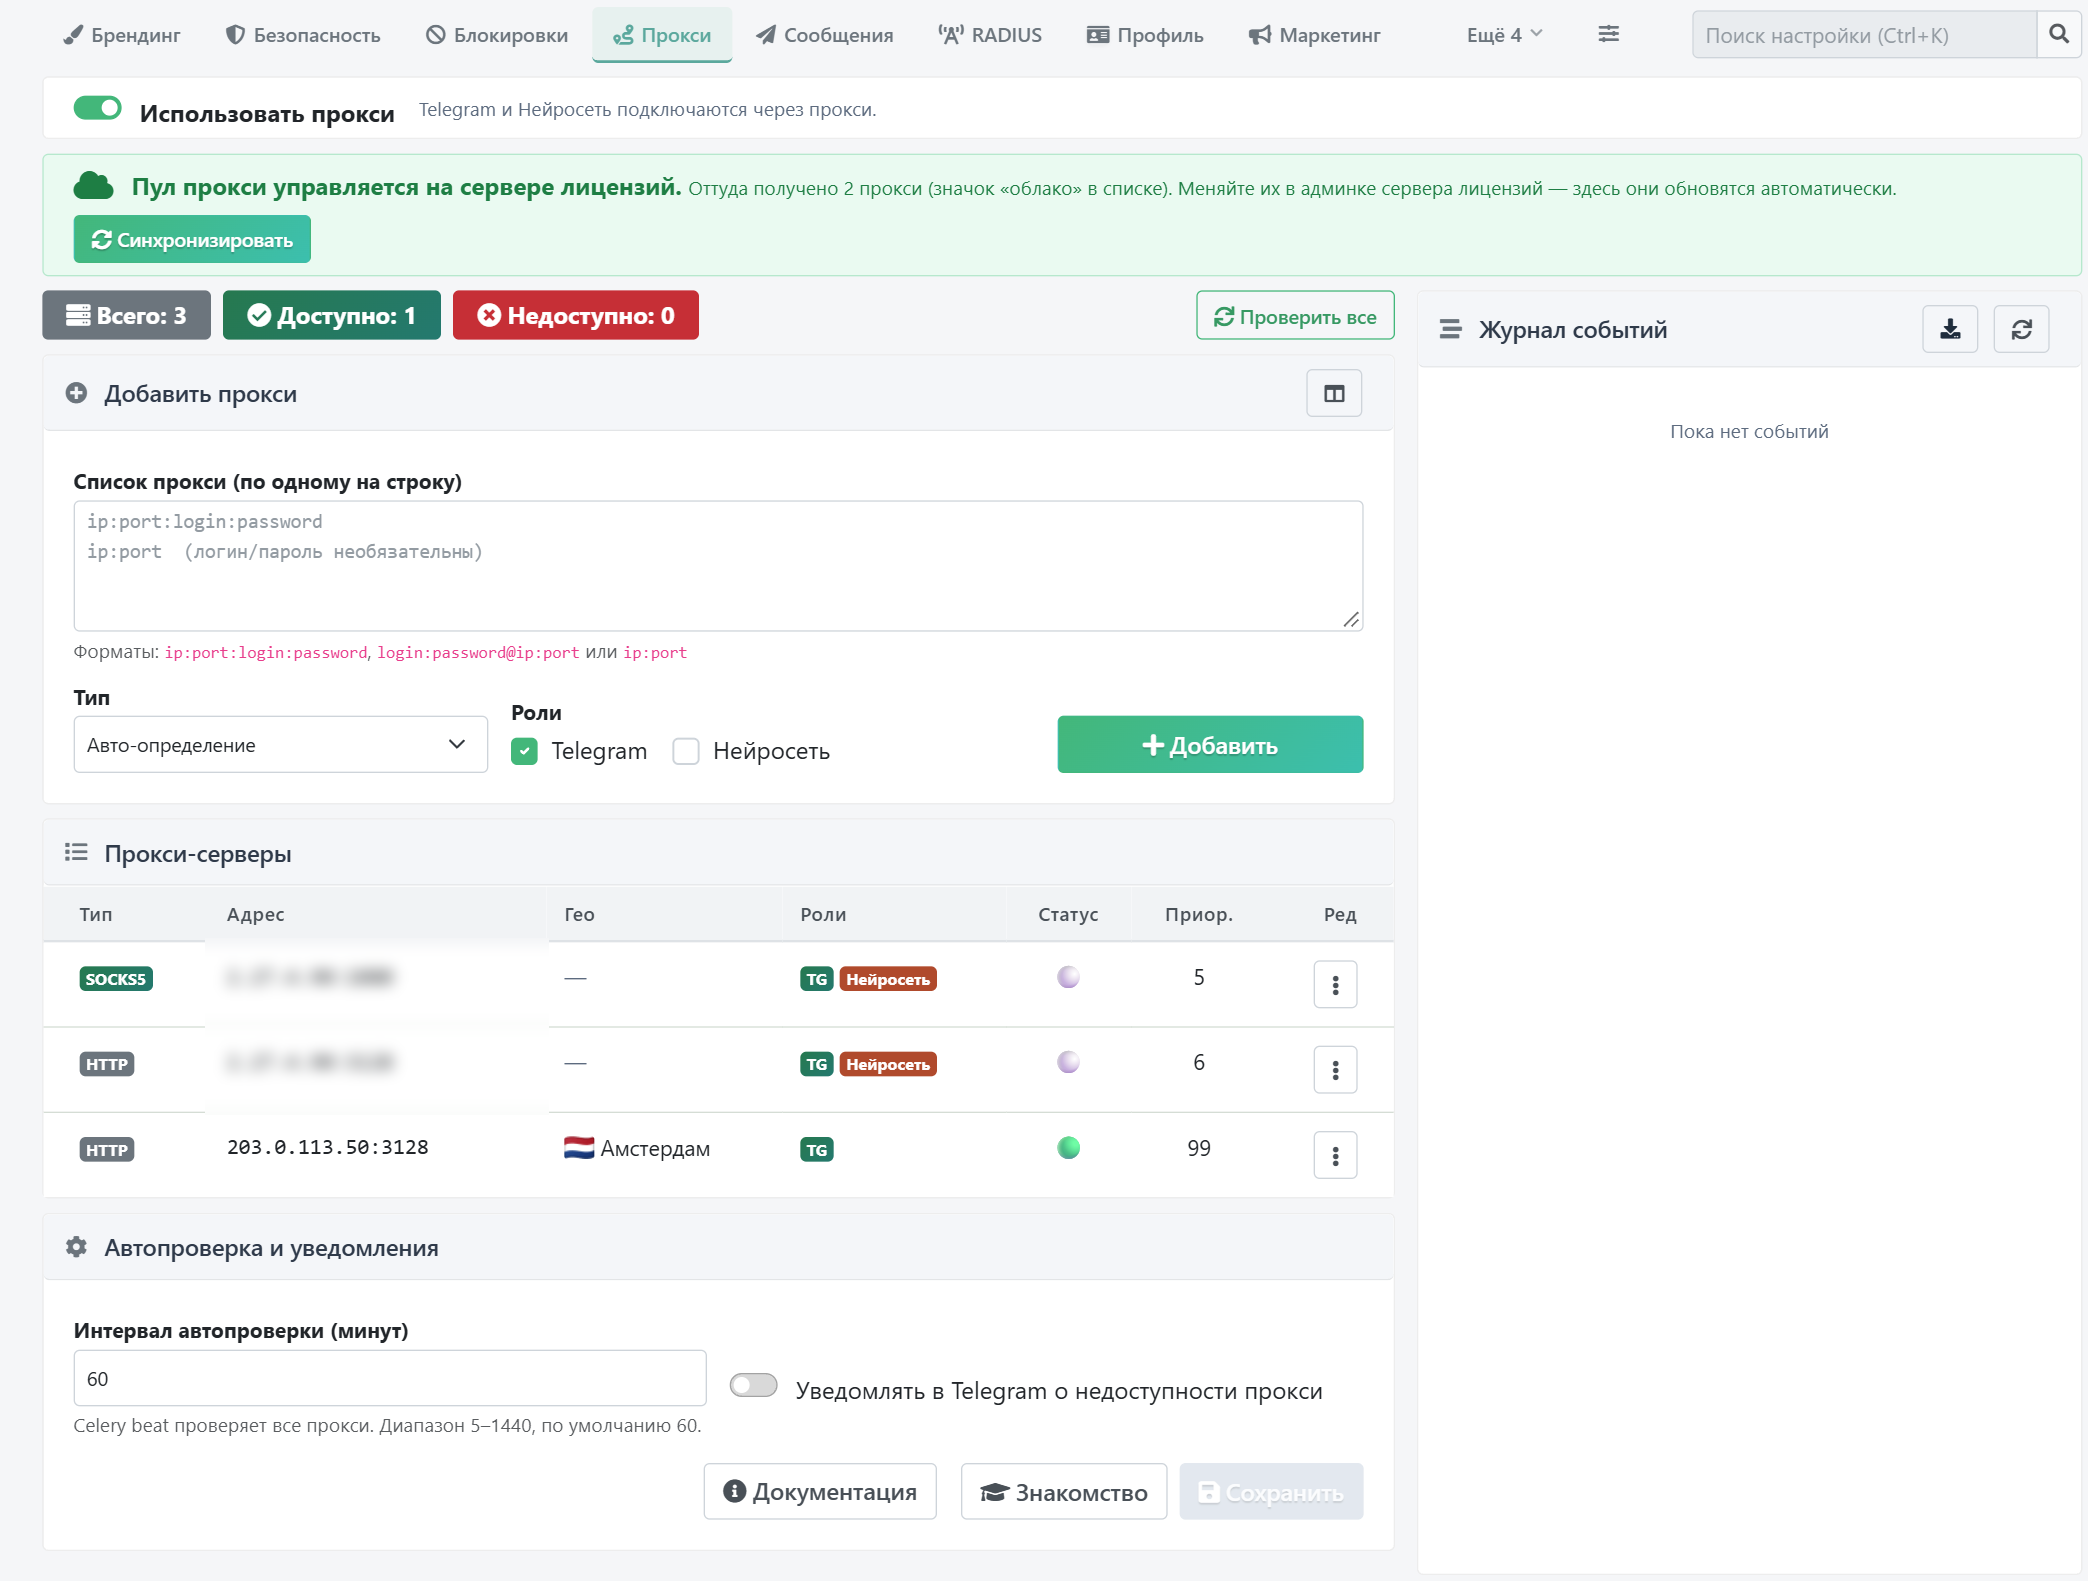The height and width of the screenshot is (1581, 2088).
Task: Select the Маркетинг tab
Action: [x=1314, y=35]
